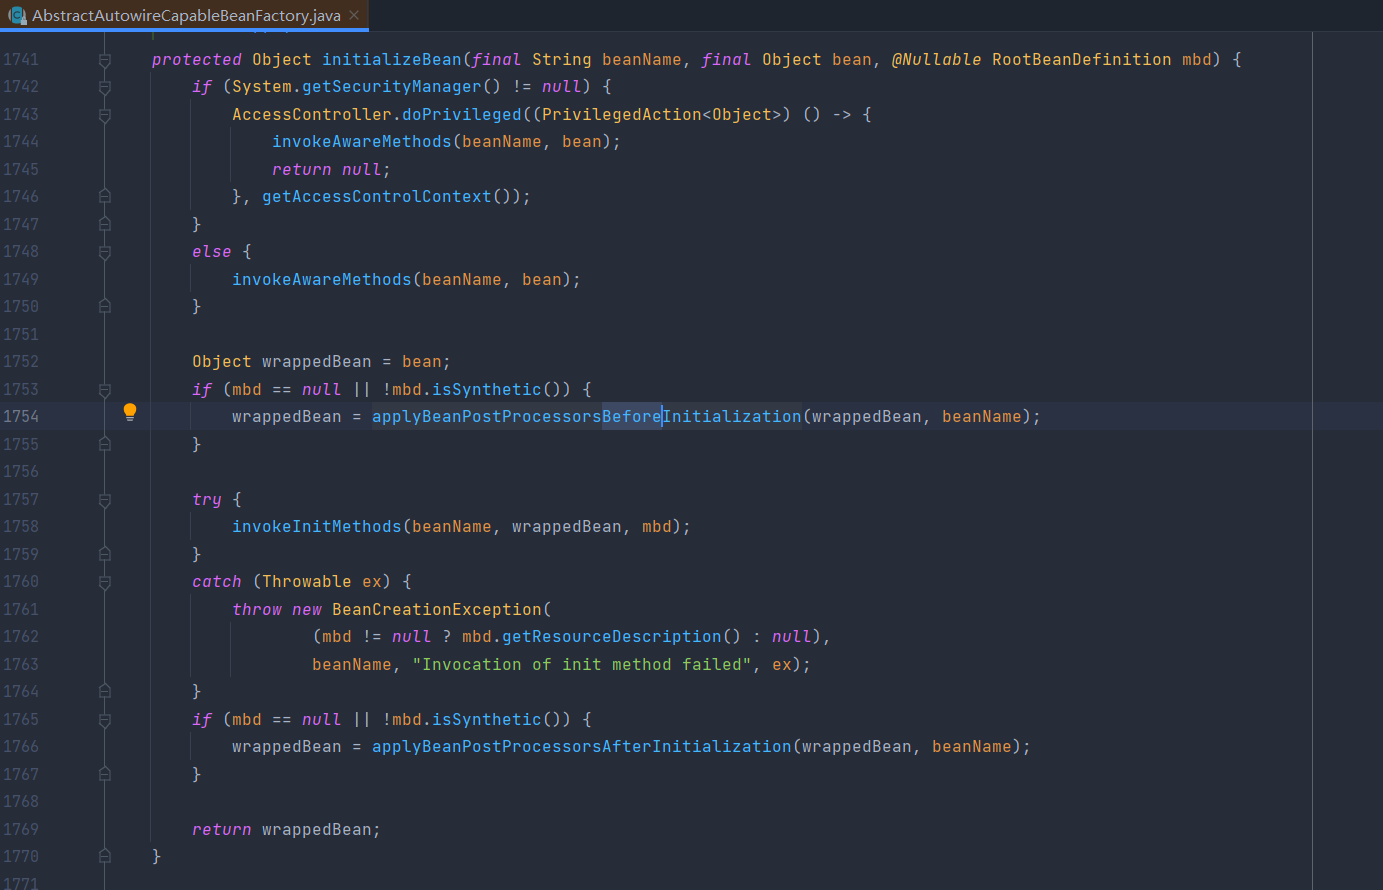
Task: Click RootBeanDefinition parameter type
Action: 1081,60
